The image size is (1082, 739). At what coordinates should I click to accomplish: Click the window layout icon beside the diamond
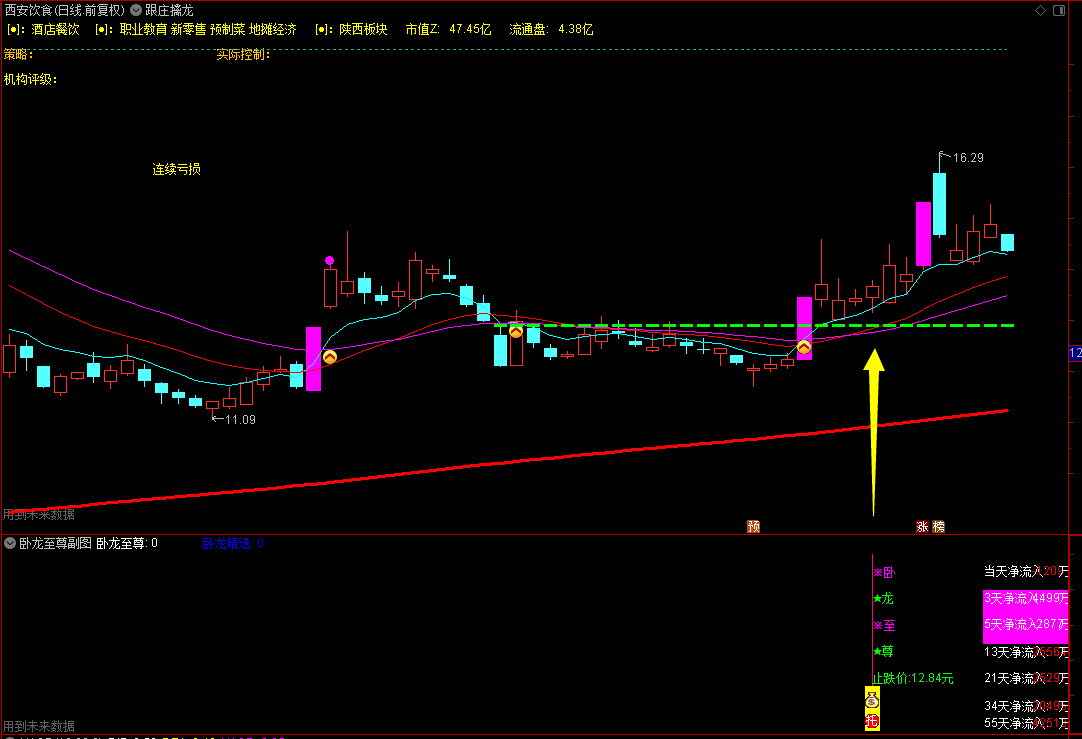click(1059, 10)
